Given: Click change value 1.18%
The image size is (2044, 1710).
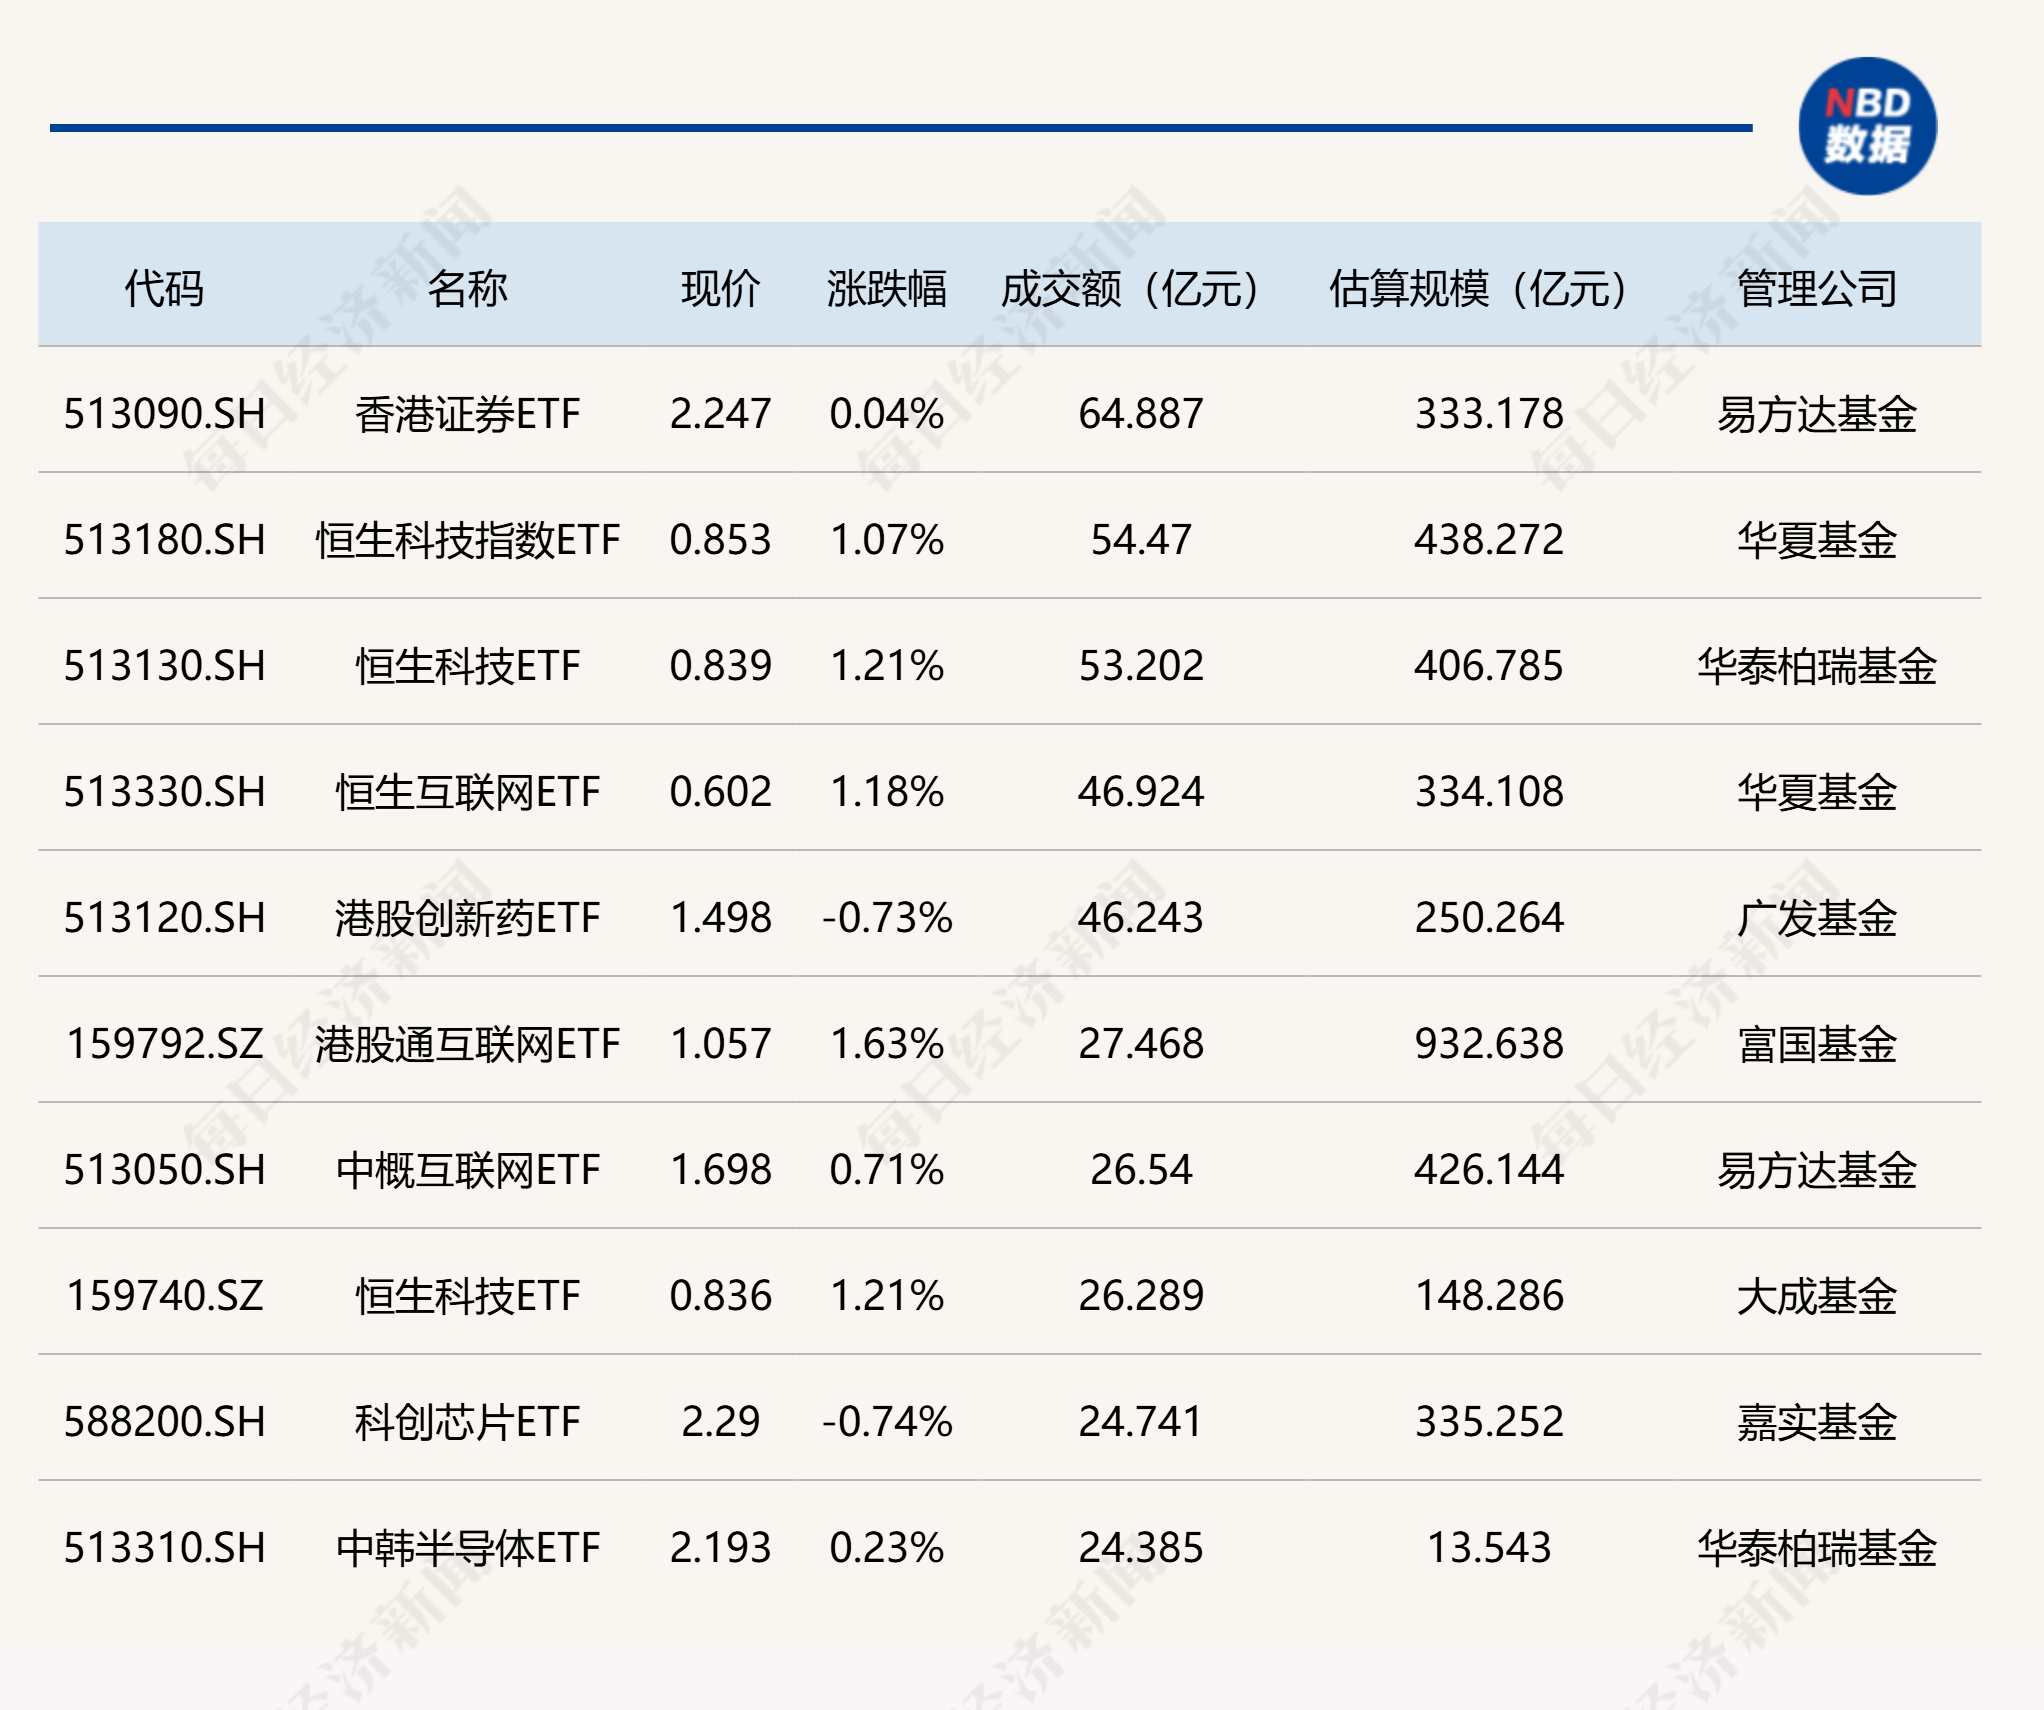Looking at the screenshot, I should (886, 792).
